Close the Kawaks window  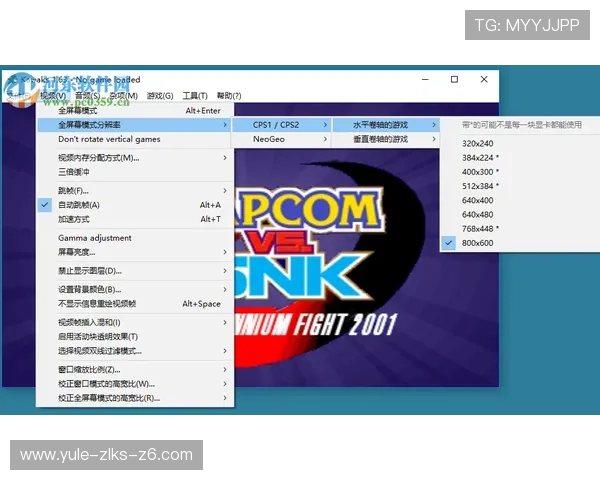[484, 79]
